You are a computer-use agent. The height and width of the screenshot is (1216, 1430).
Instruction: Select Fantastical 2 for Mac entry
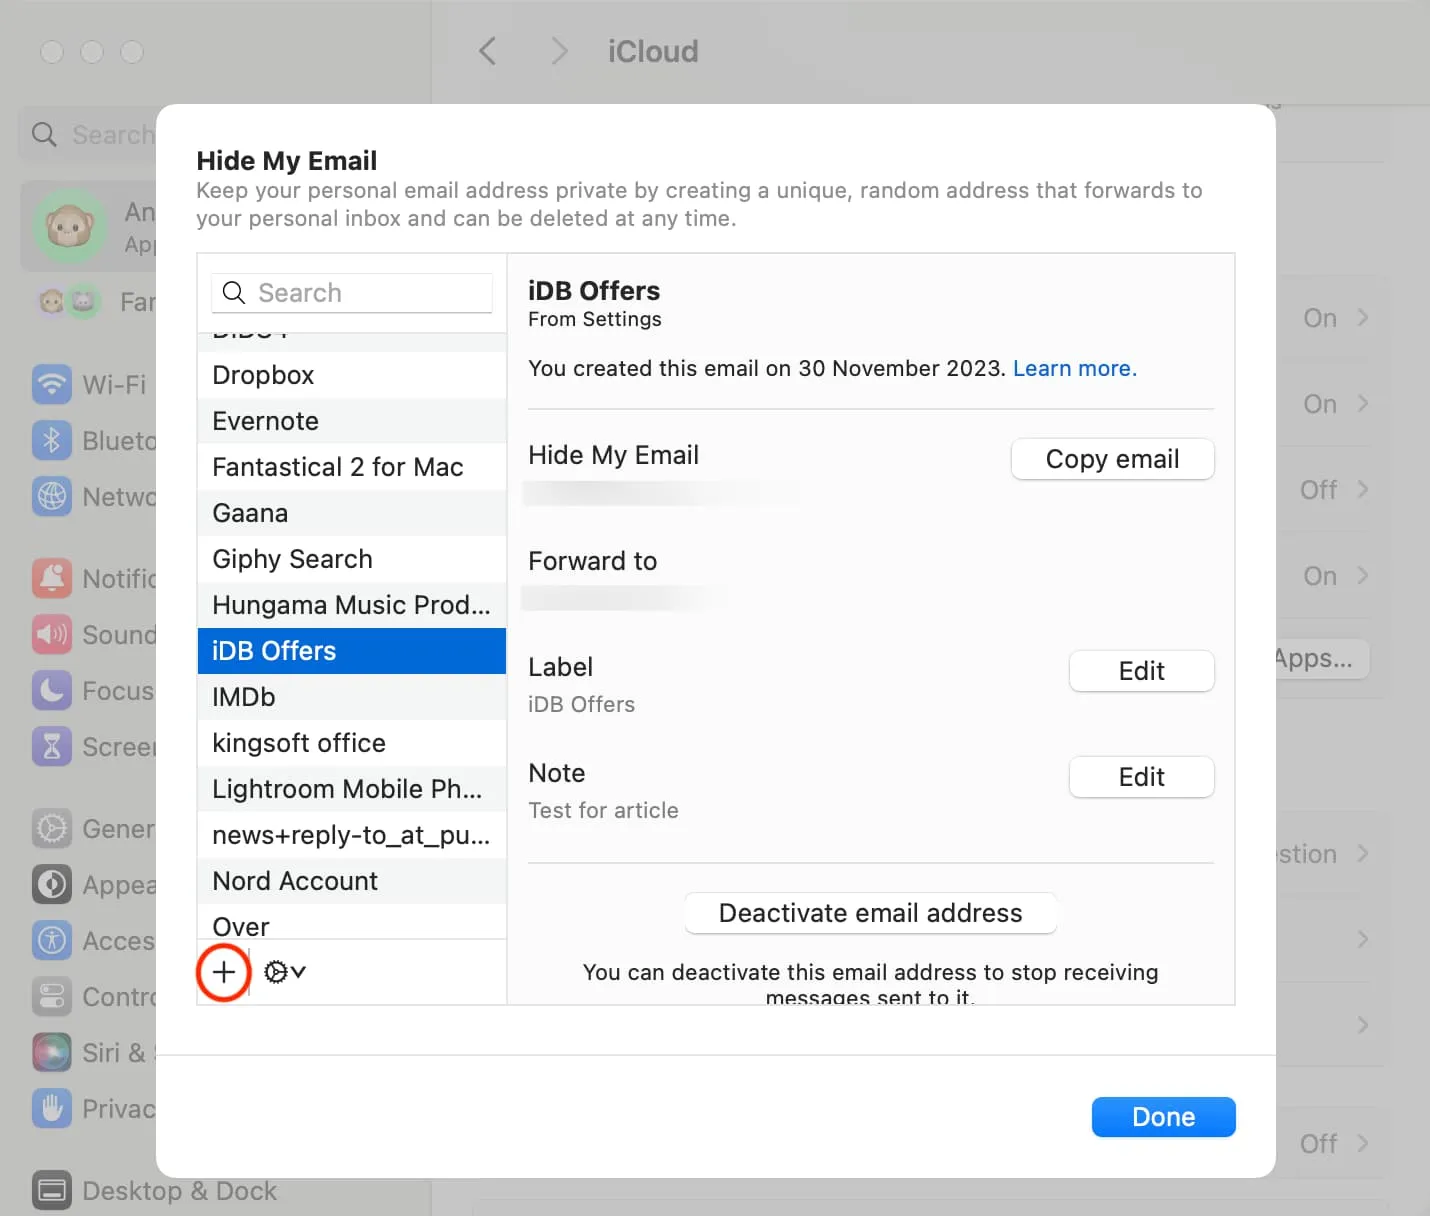[x=352, y=467]
